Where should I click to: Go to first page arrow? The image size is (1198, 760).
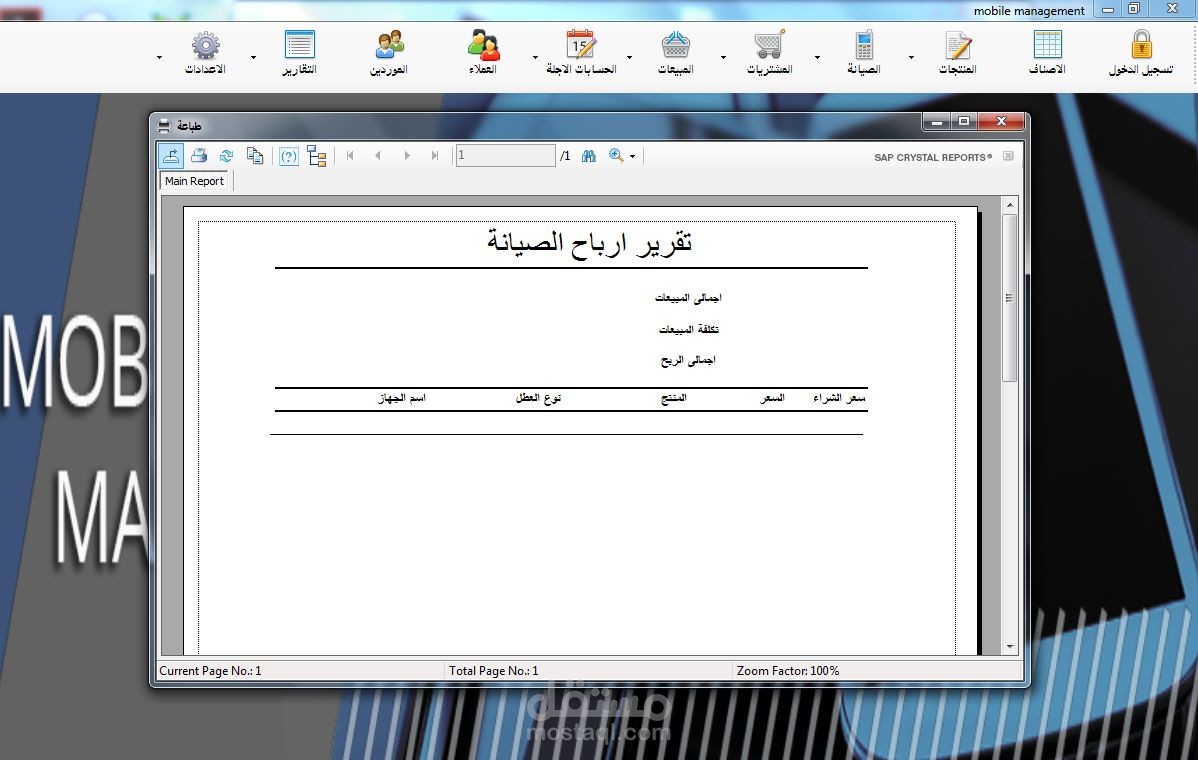pyautogui.click(x=350, y=156)
